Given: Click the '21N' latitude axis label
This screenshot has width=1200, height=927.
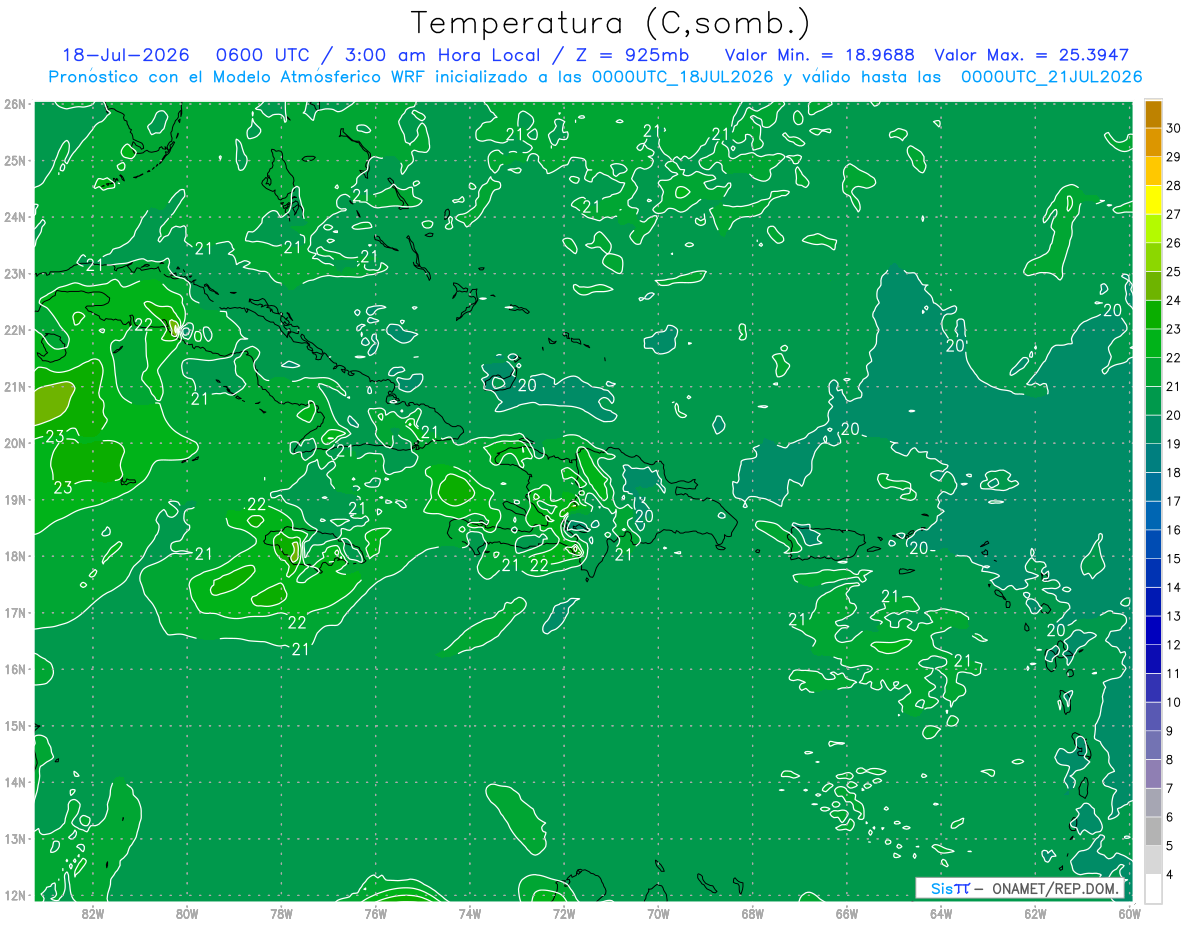Looking at the screenshot, I should click(14, 386).
